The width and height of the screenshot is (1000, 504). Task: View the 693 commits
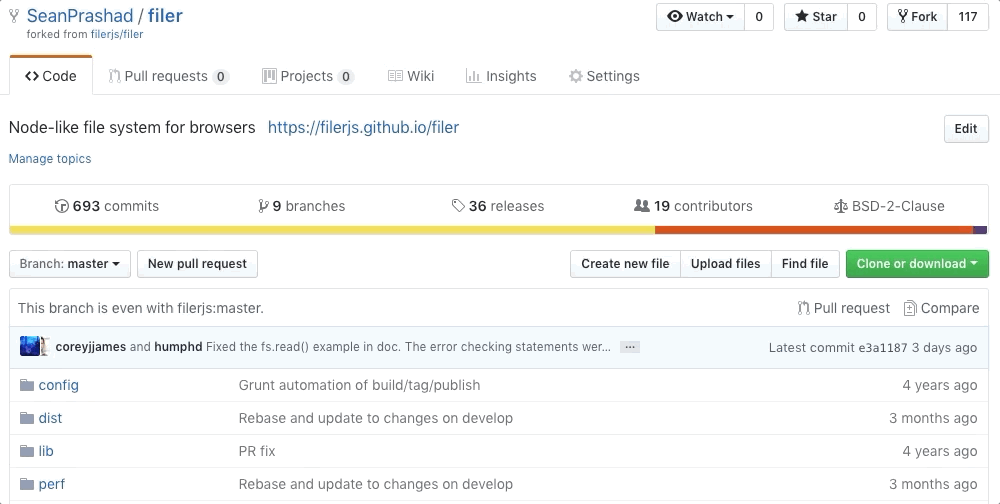click(x=107, y=206)
